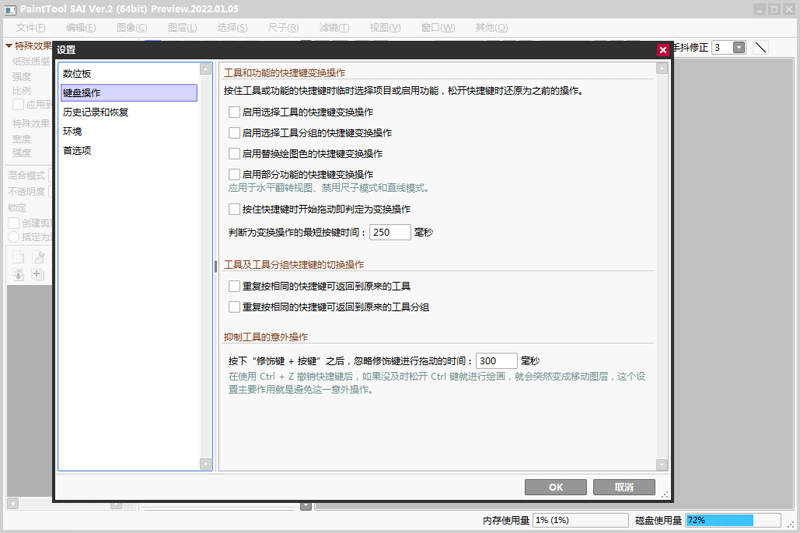Screen dimensions: 800x533
Task: Enable 启用选择工具的快捷键变换操作 checkbox
Action: coord(234,112)
